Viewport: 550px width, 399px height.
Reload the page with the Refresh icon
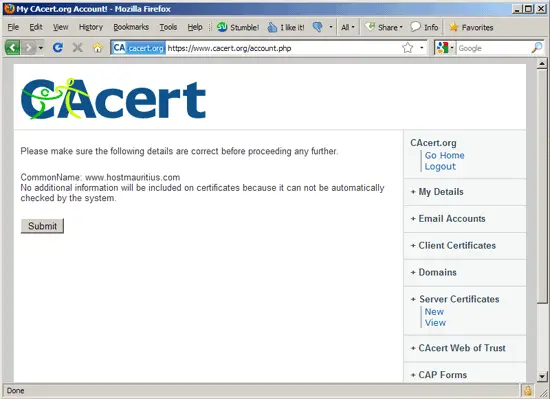(x=58, y=47)
